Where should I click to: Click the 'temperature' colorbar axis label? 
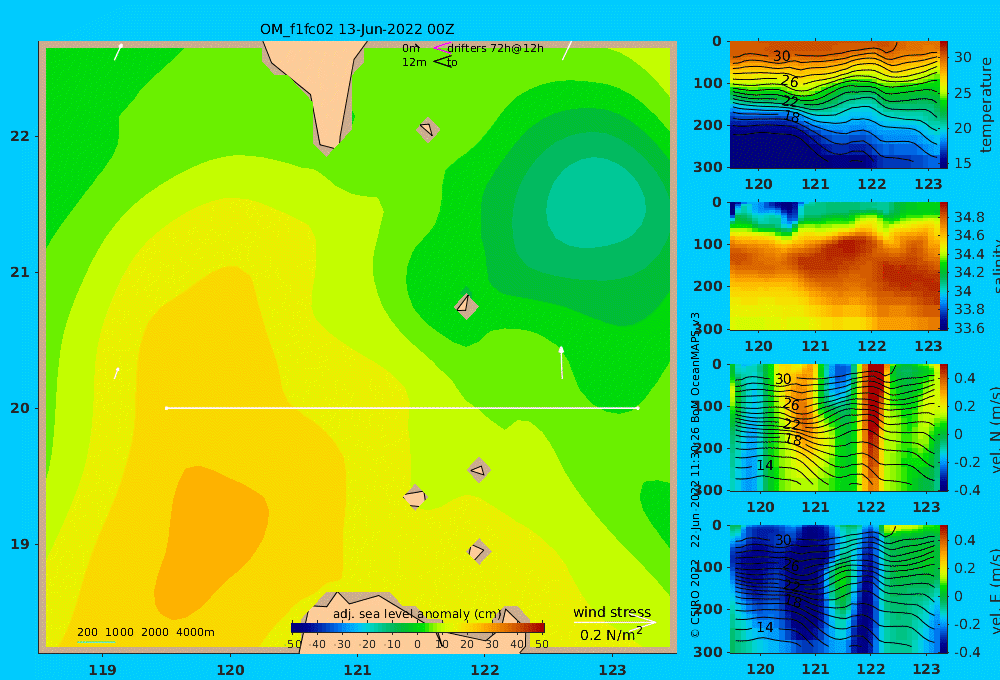tap(986, 105)
